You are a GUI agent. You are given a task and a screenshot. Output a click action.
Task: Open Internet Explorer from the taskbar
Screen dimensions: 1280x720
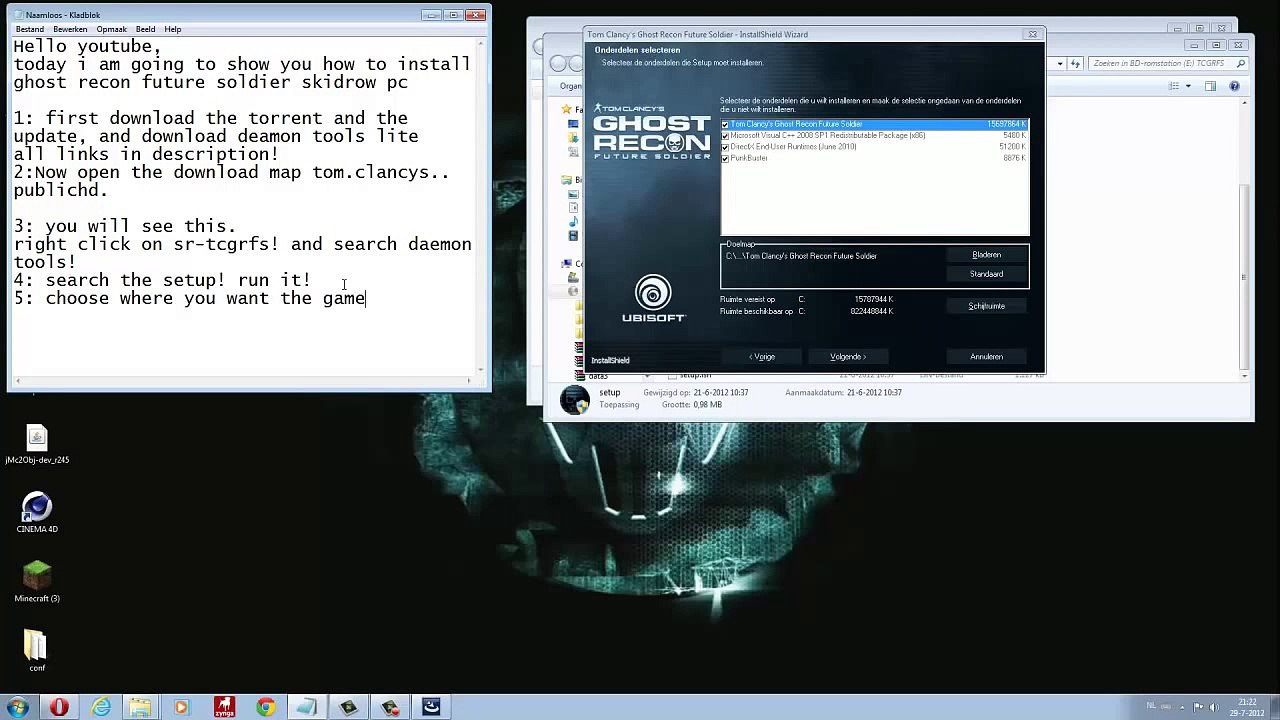click(x=101, y=707)
